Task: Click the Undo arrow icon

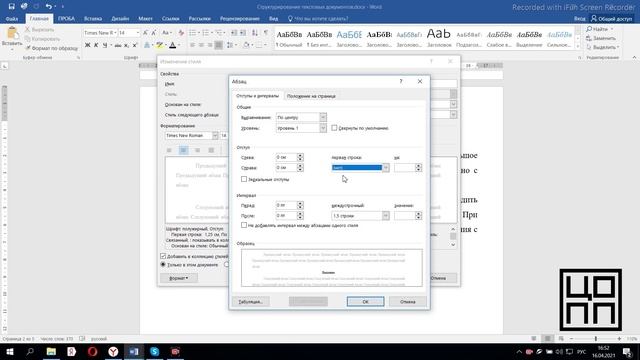Action: pos(49,6)
